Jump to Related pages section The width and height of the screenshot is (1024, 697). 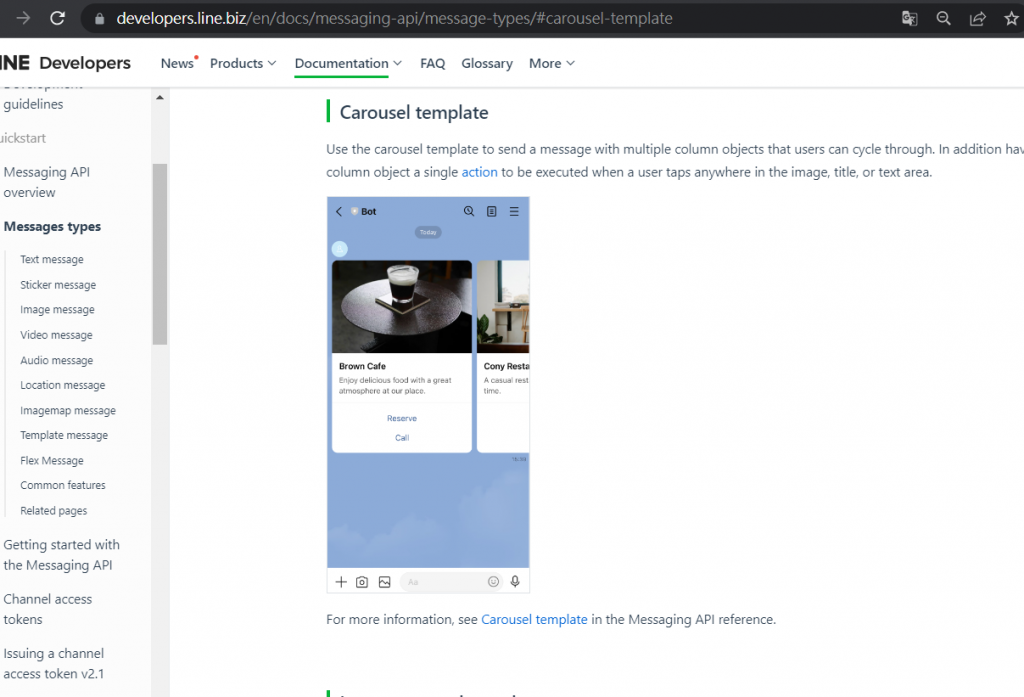coord(54,511)
